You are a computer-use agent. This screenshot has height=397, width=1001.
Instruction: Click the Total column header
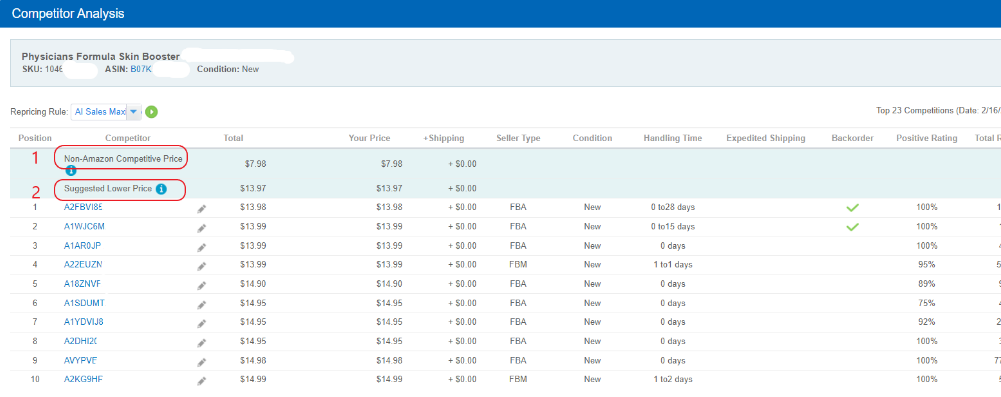tap(233, 138)
